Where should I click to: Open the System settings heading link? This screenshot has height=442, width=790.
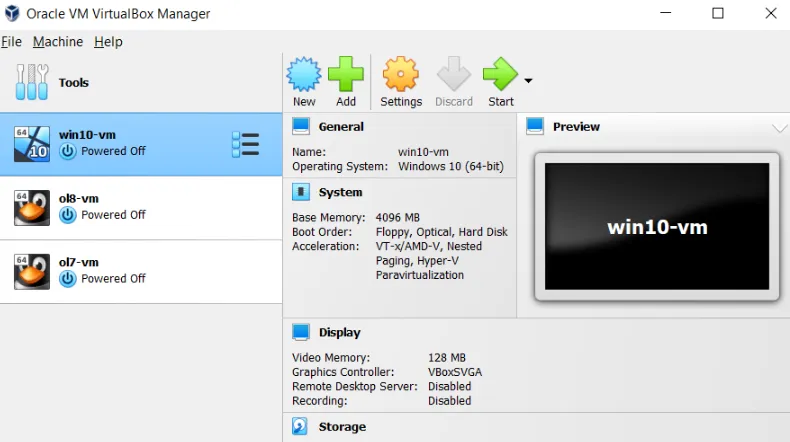tap(340, 192)
